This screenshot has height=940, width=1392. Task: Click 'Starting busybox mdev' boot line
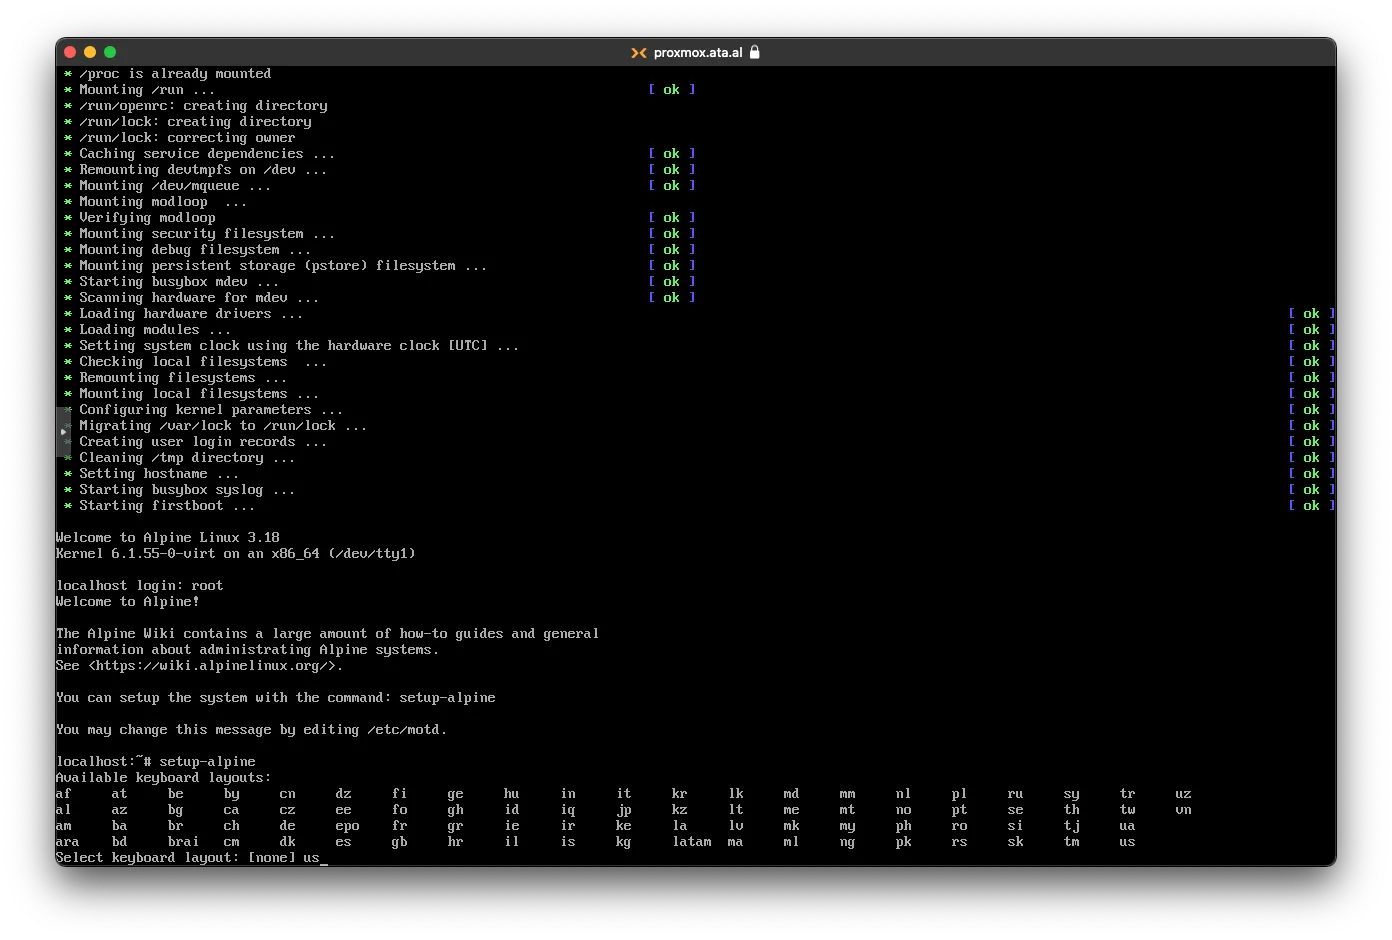pos(172,282)
